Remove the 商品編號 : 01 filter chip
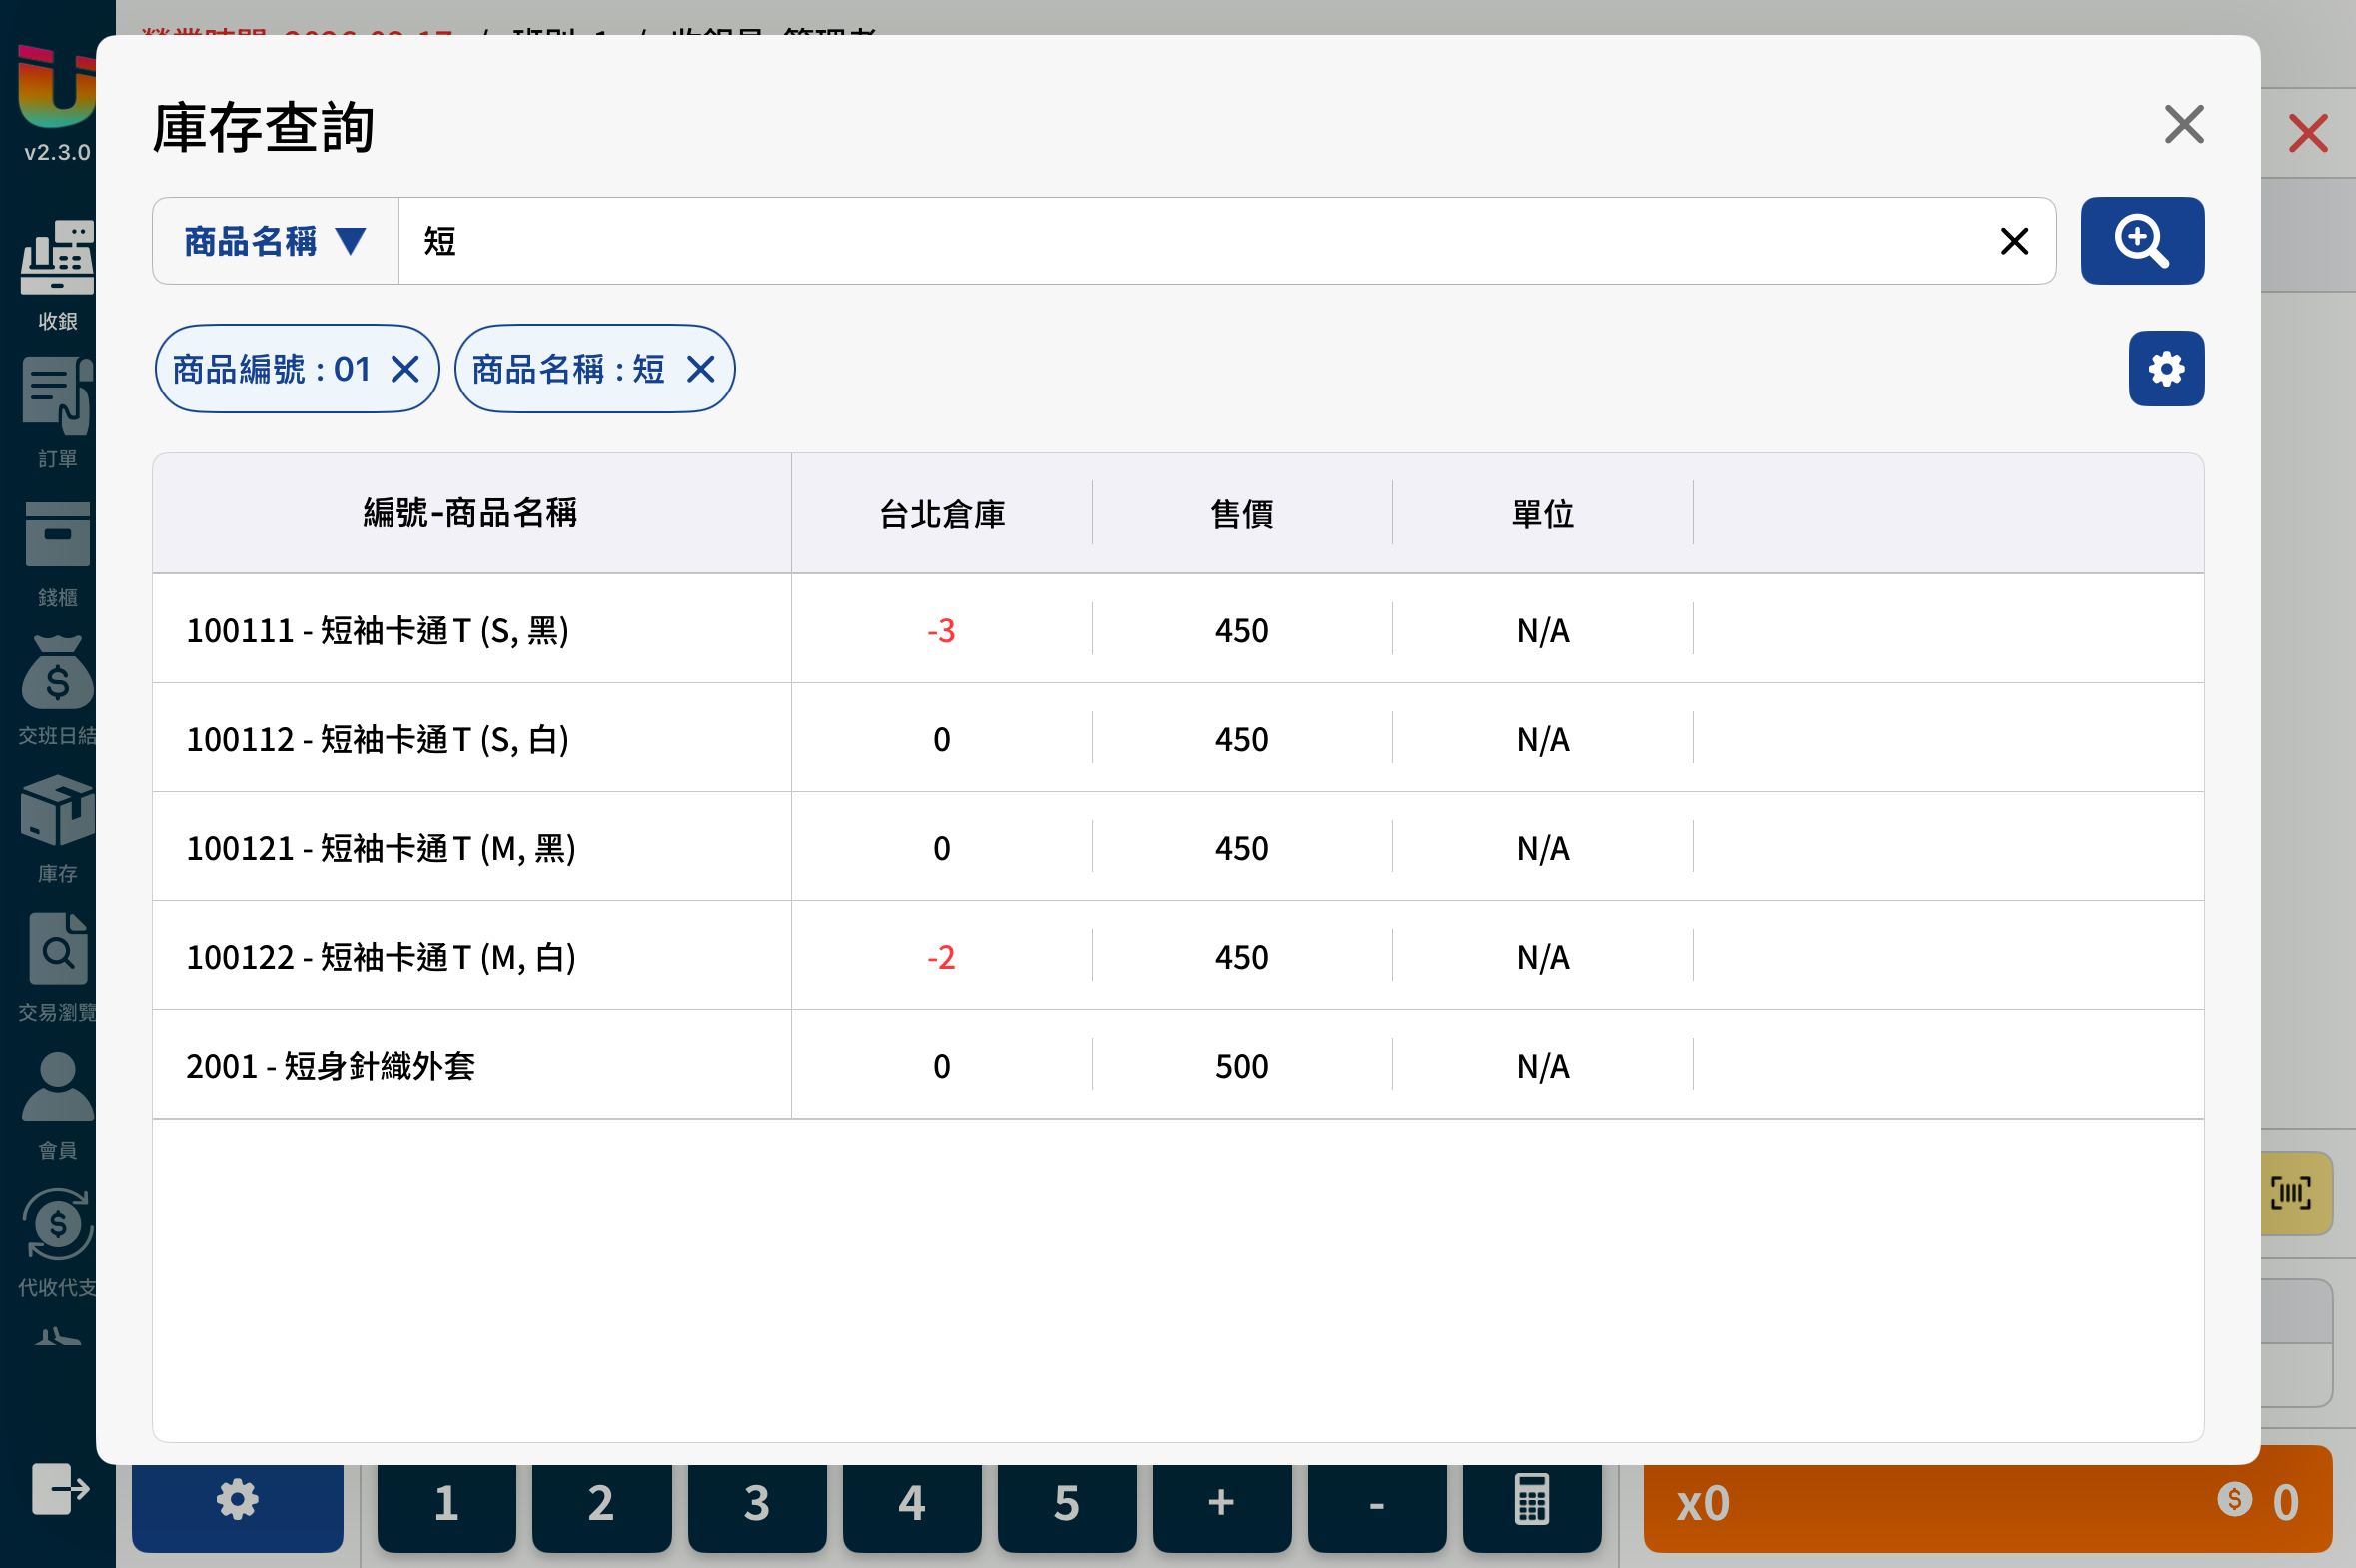 pyautogui.click(x=405, y=370)
